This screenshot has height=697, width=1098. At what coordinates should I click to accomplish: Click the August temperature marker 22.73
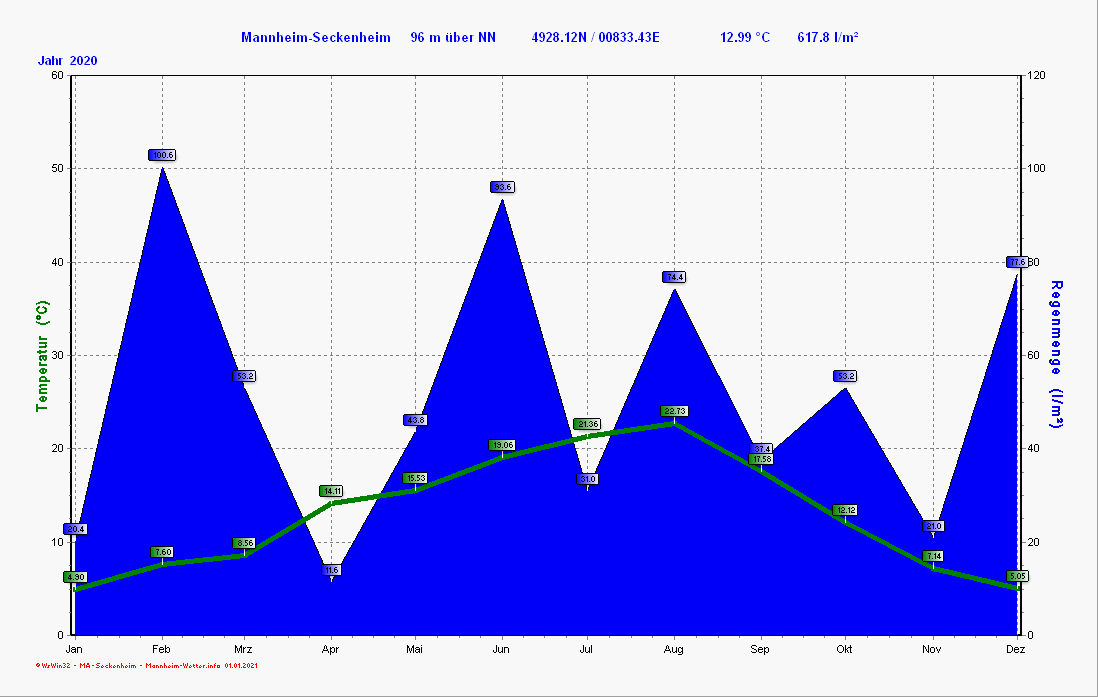pos(674,411)
